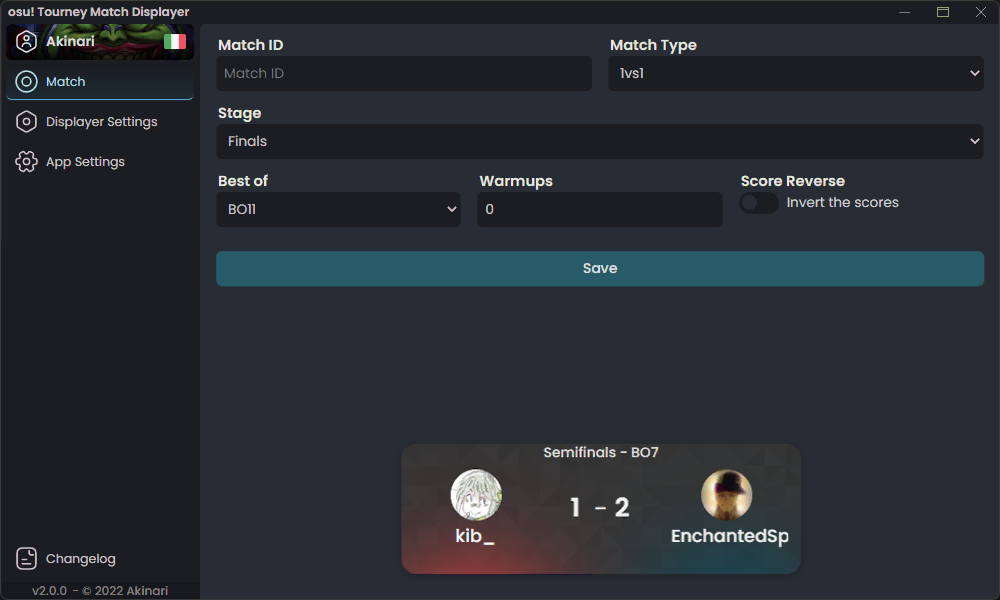Click EnchantedSp player avatar
Screen dimensions: 1000x600
pyautogui.click(x=727, y=495)
